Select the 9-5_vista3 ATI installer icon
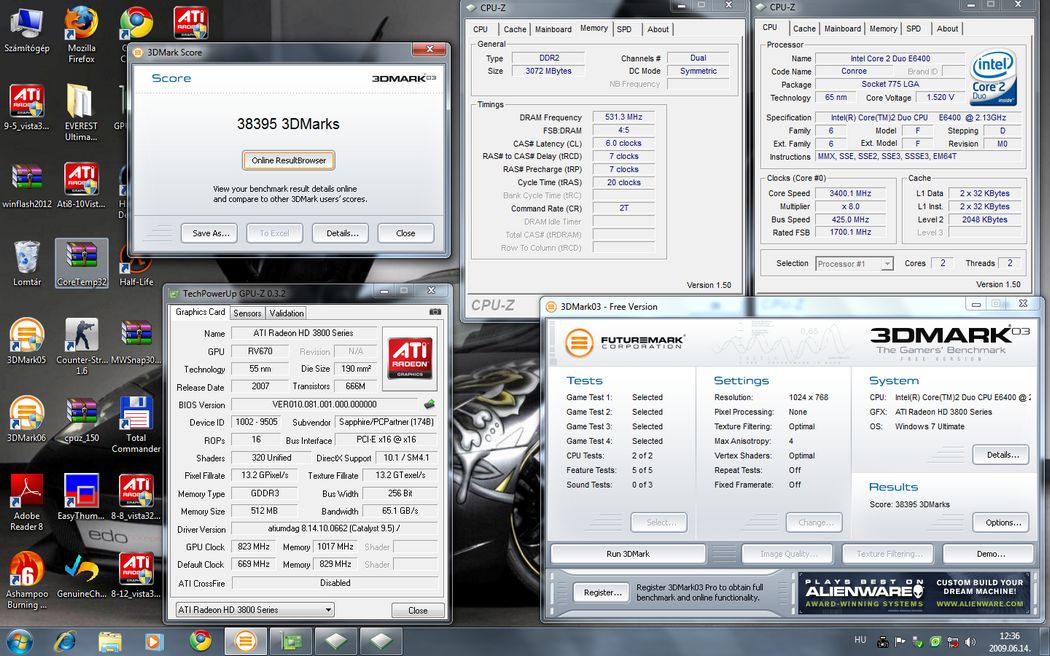Viewport: 1050px width, 656px height. (x=27, y=108)
